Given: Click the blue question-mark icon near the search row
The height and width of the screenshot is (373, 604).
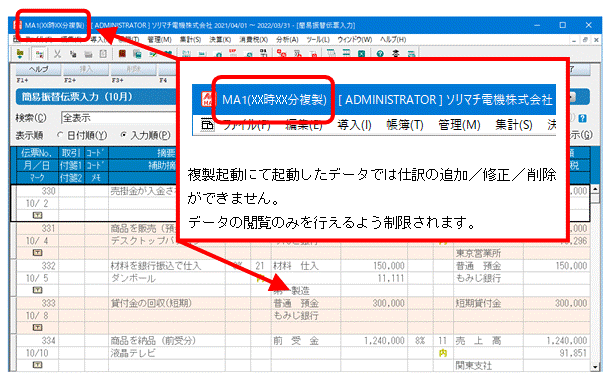Looking at the screenshot, I should click(x=582, y=118).
